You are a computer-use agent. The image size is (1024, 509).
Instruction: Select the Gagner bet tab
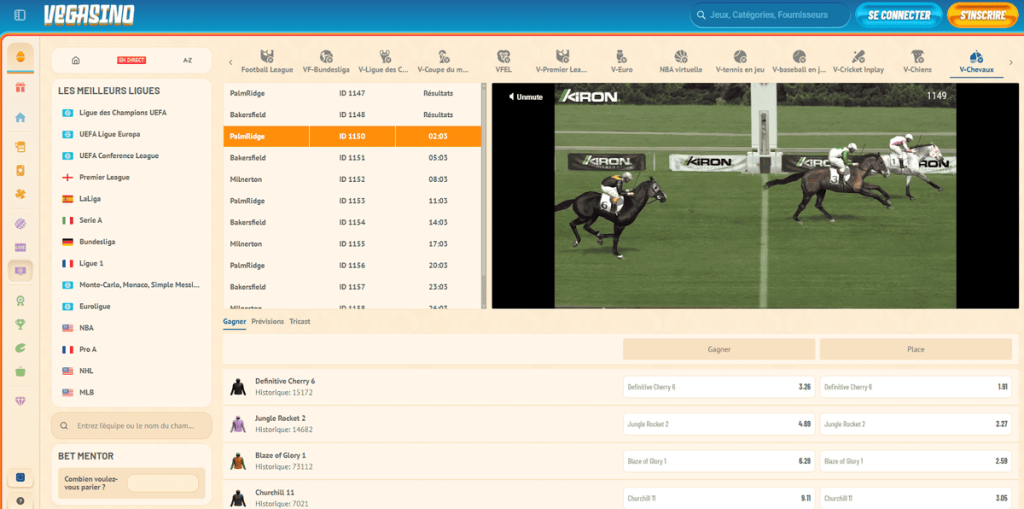234,321
